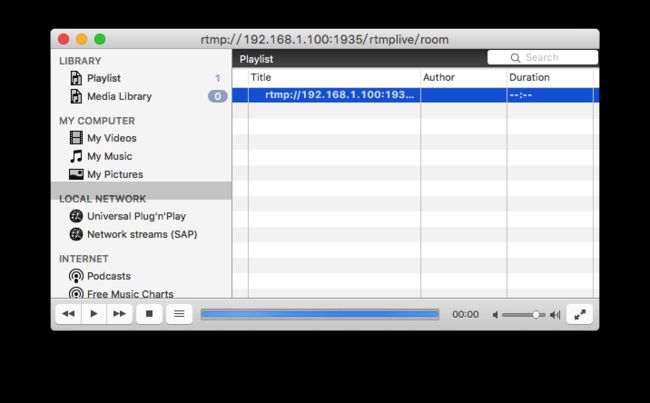Open Network streams (SAP)
The width and height of the screenshot is (650, 403).
coord(141,234)
